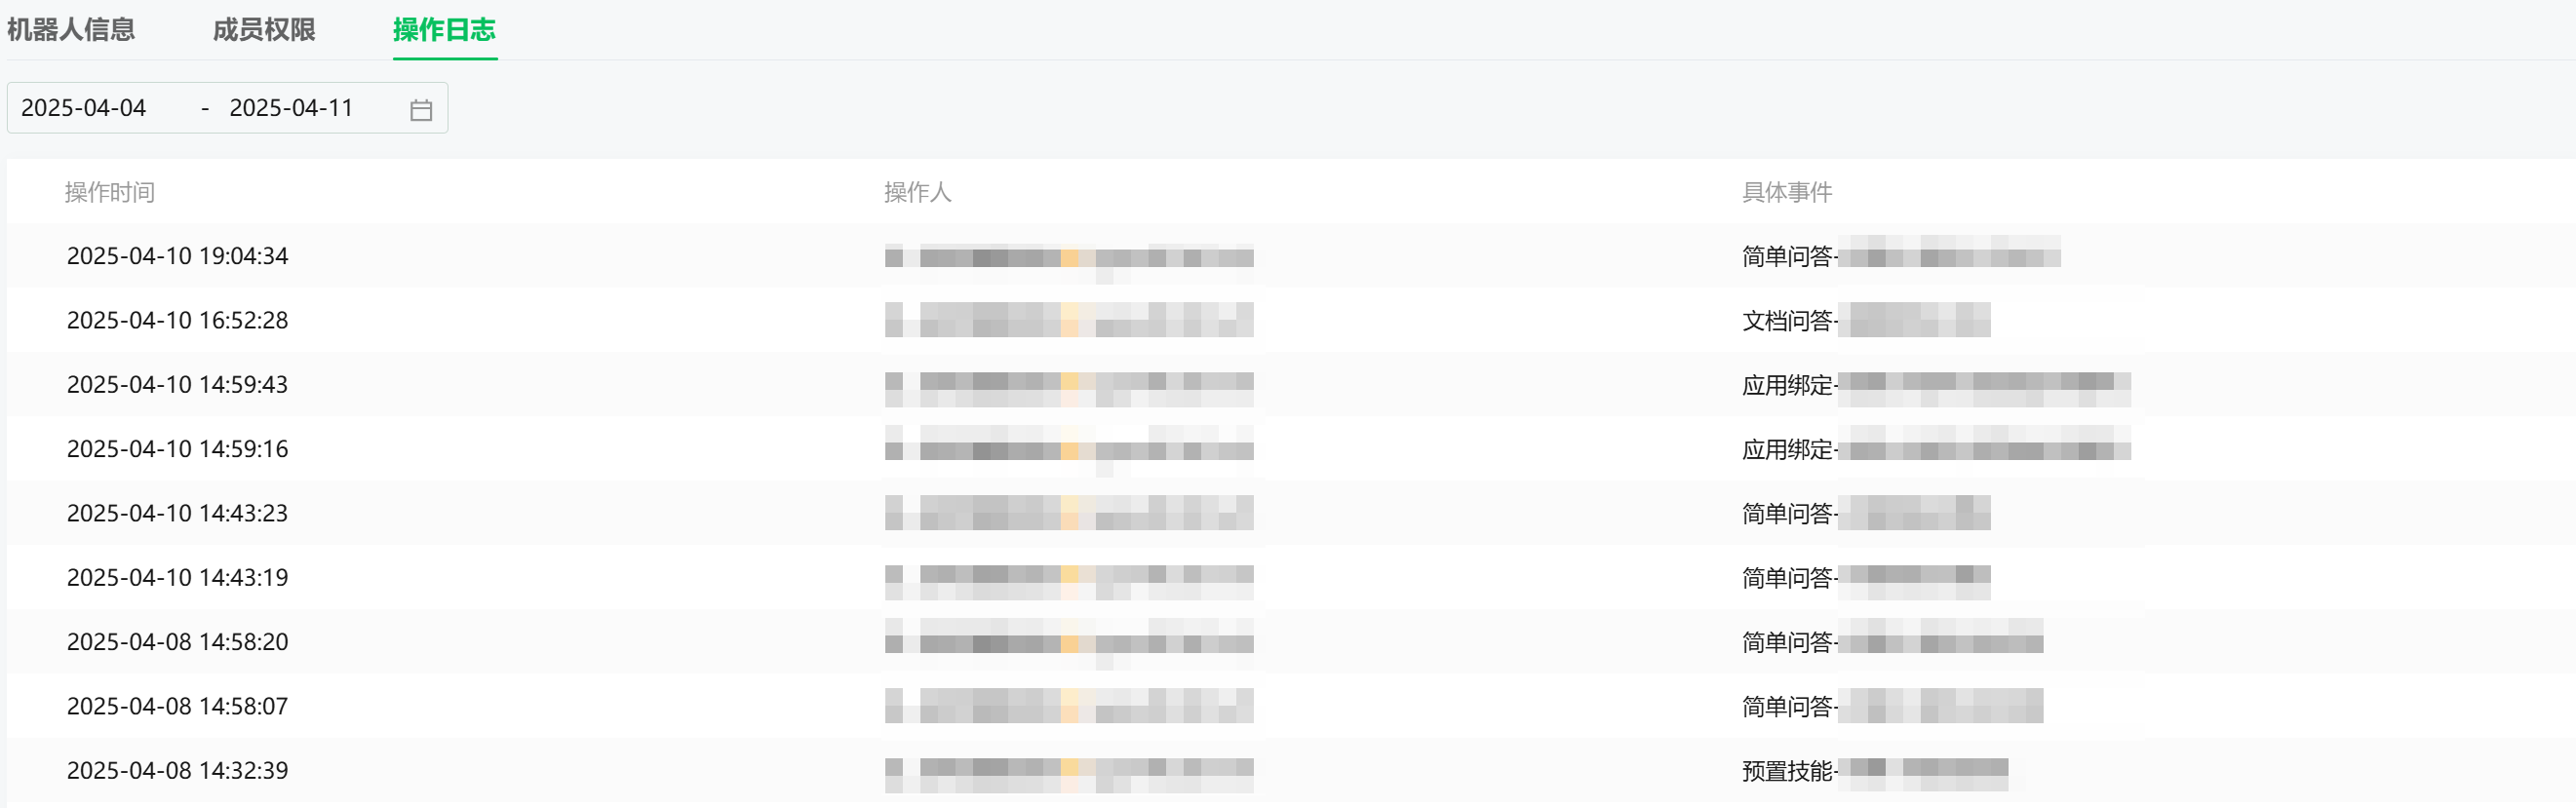The height and width of the screenshot is (808, 2576).
Task: Select the 操作日志 tab
Action: pyautogui.click(x=444, y=30)
